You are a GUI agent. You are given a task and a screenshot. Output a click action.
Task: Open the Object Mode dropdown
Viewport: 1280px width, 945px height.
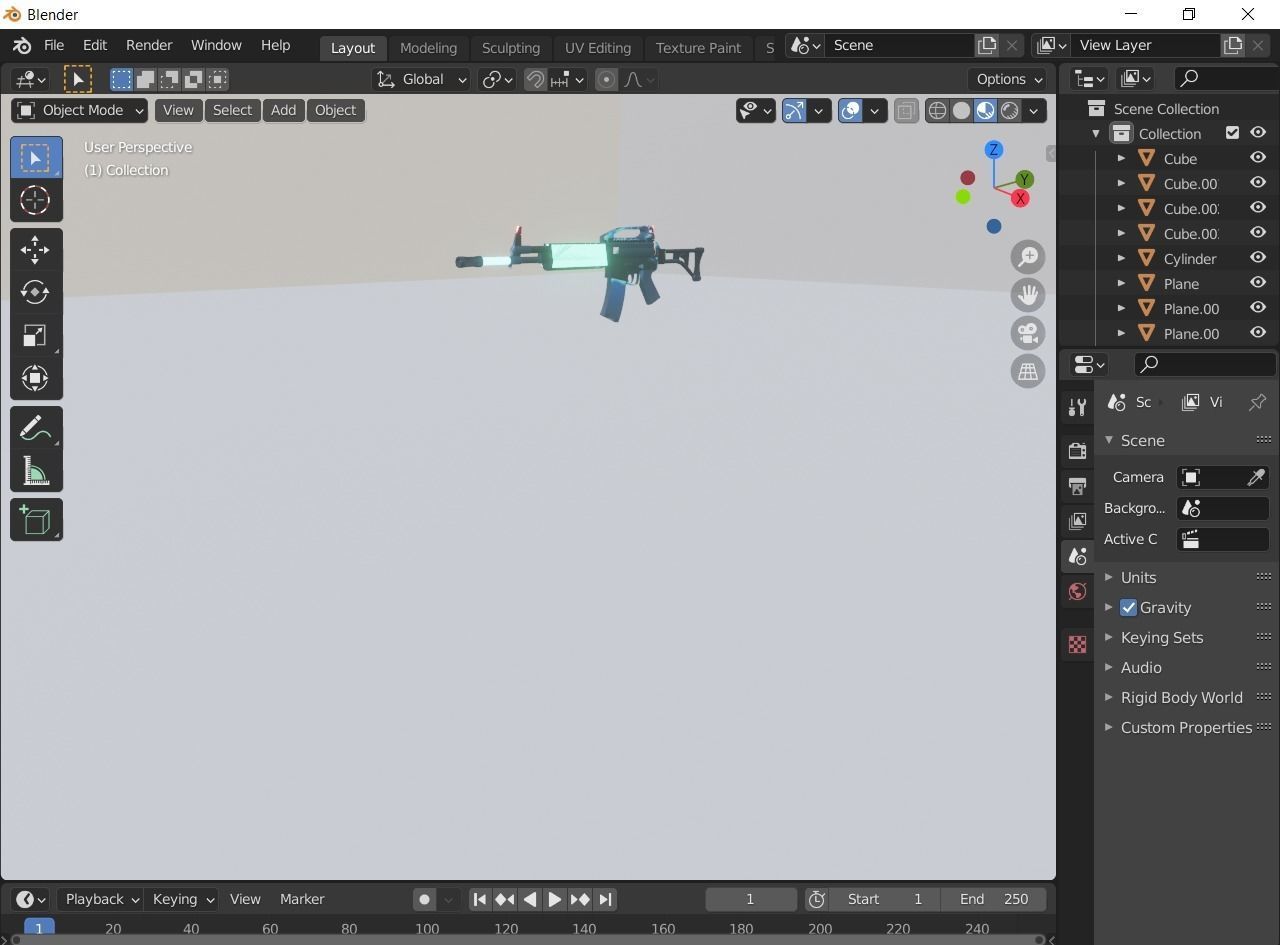[78, 110]
